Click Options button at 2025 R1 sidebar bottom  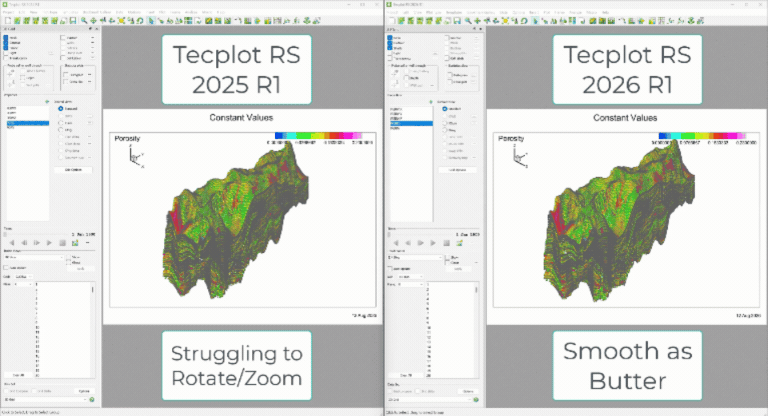[x=84, y=391]
